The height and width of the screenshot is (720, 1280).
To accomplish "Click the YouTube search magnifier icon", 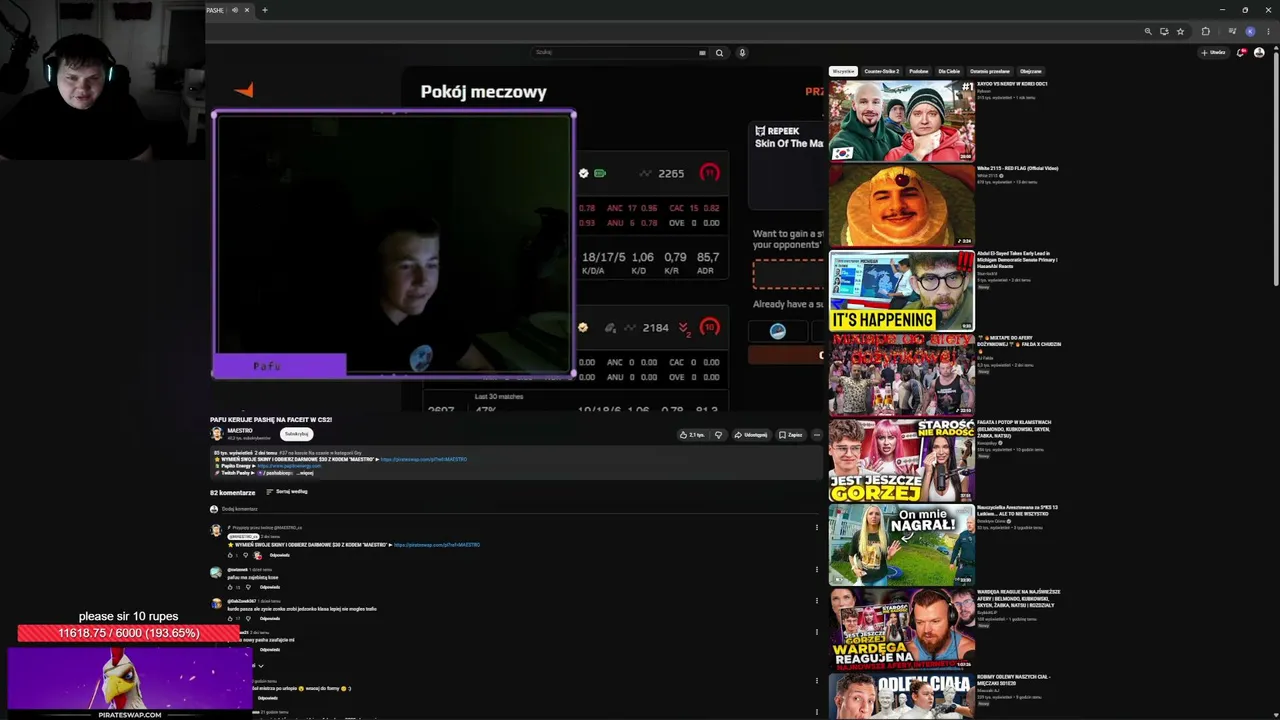I will [x=719, y=53].
